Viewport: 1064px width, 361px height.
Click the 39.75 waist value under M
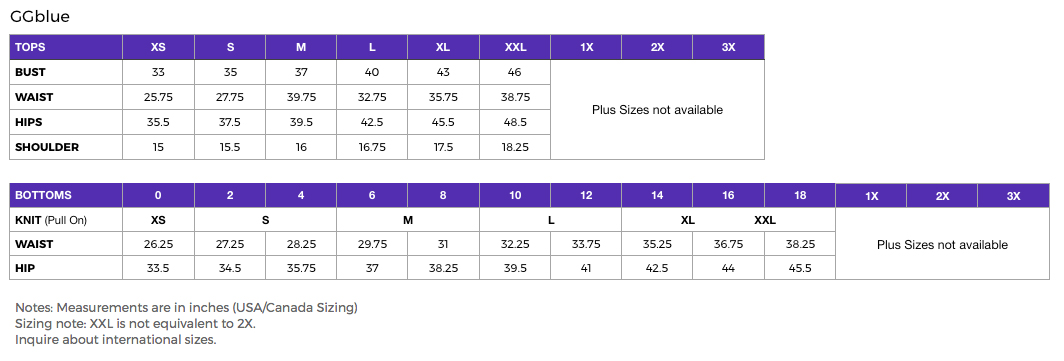coord(301,98)
